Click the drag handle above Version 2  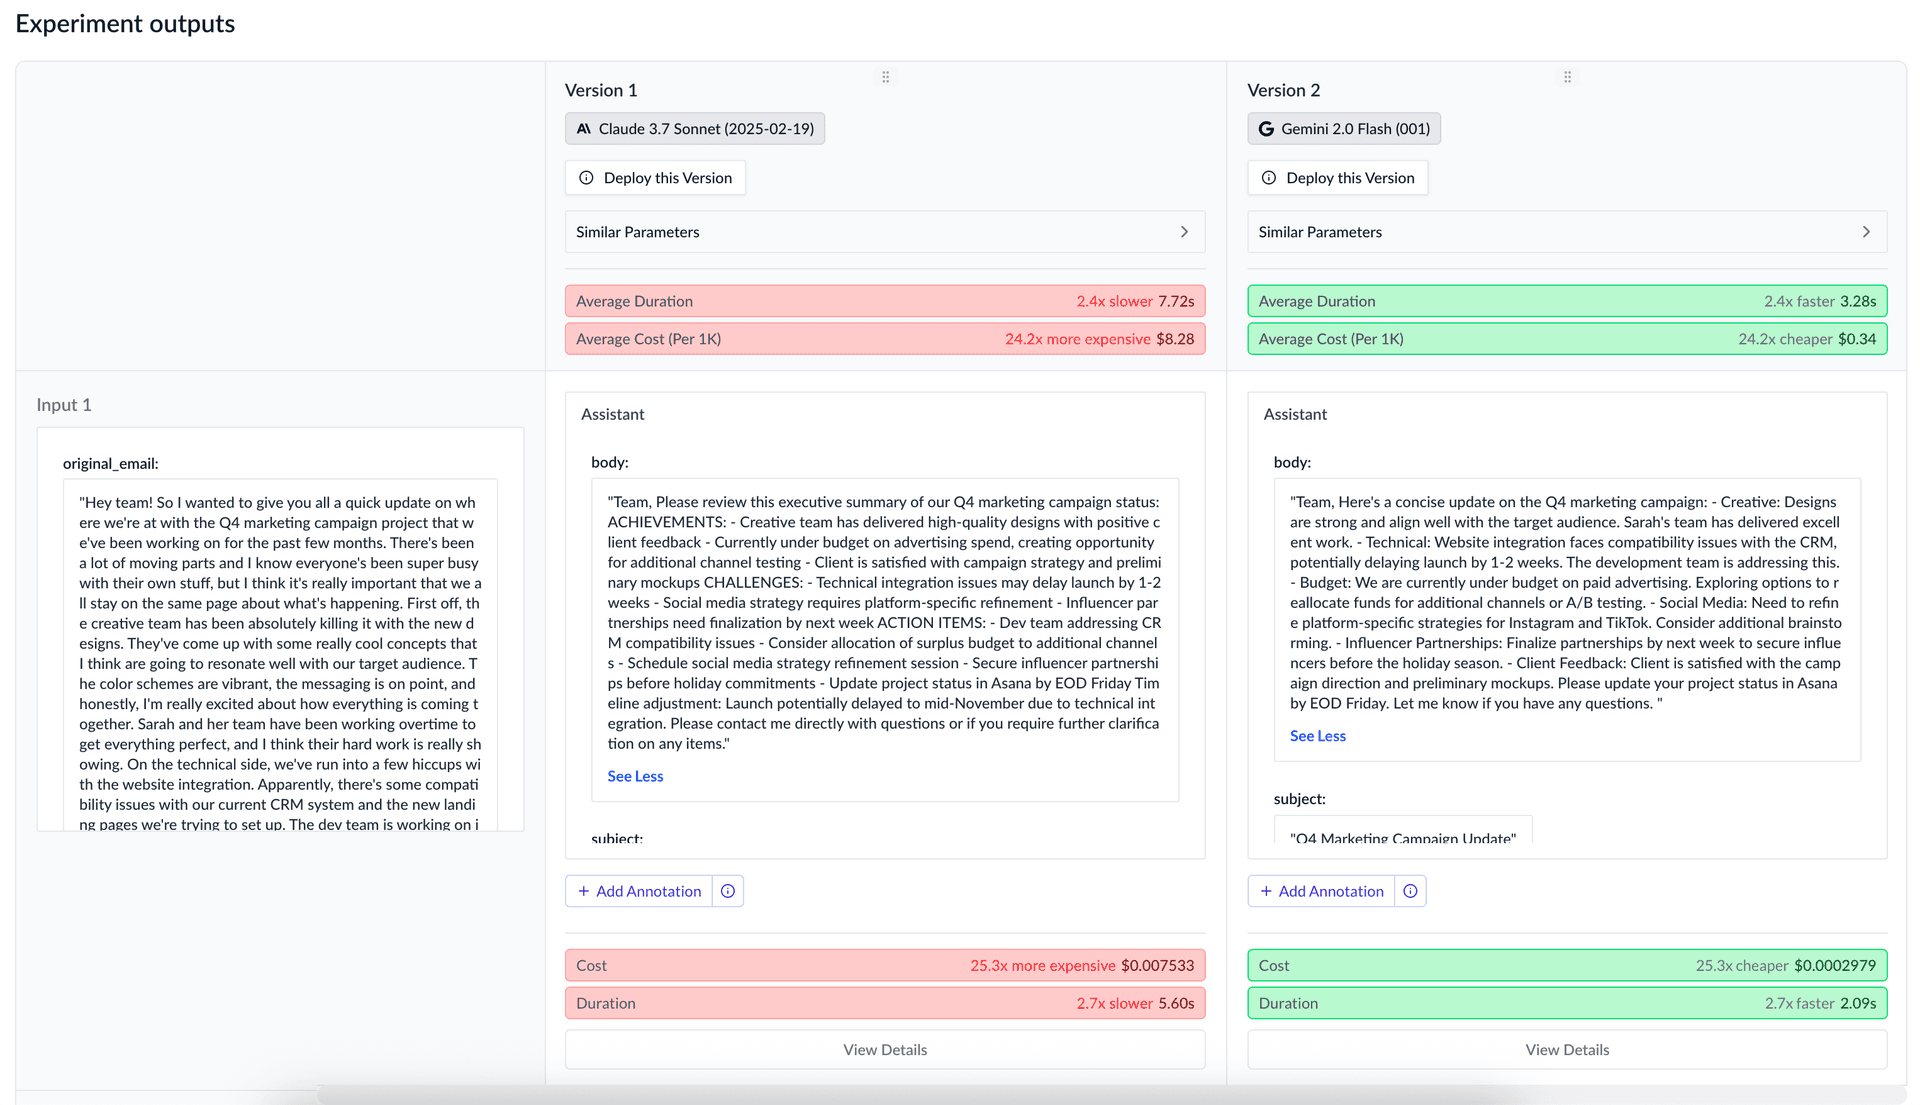click(x=1567, y=76)
